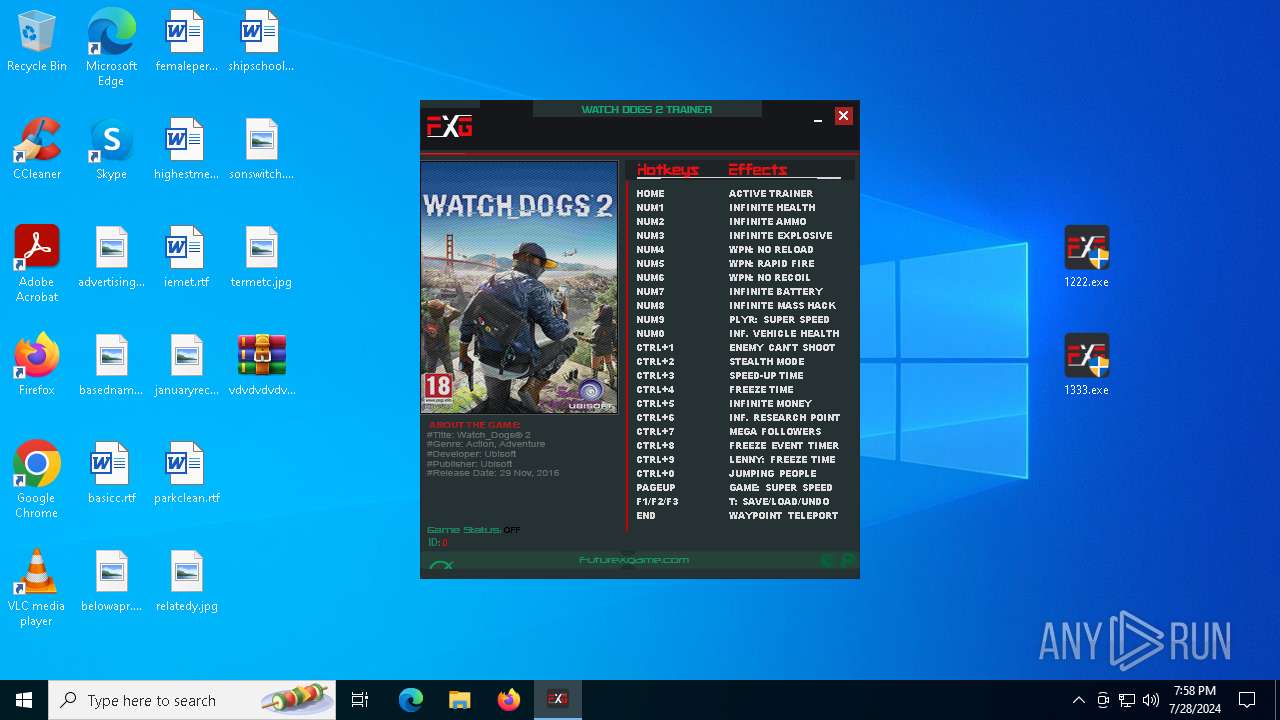Click the INFINITE MONEY entry

[x=771, y=404]
